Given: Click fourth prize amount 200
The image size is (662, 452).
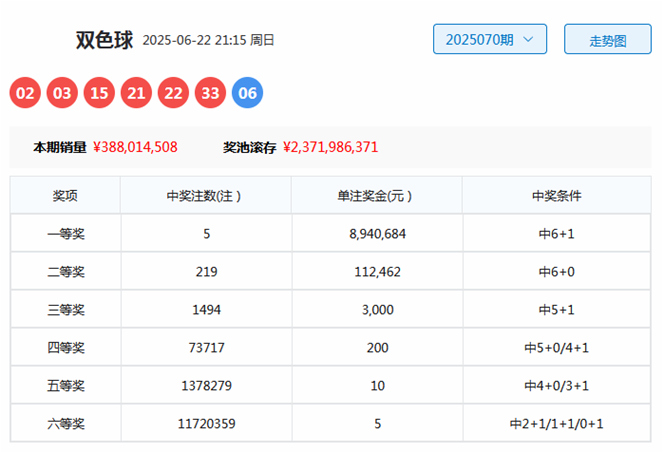Looking at the screenshot, I should [377, 348].
